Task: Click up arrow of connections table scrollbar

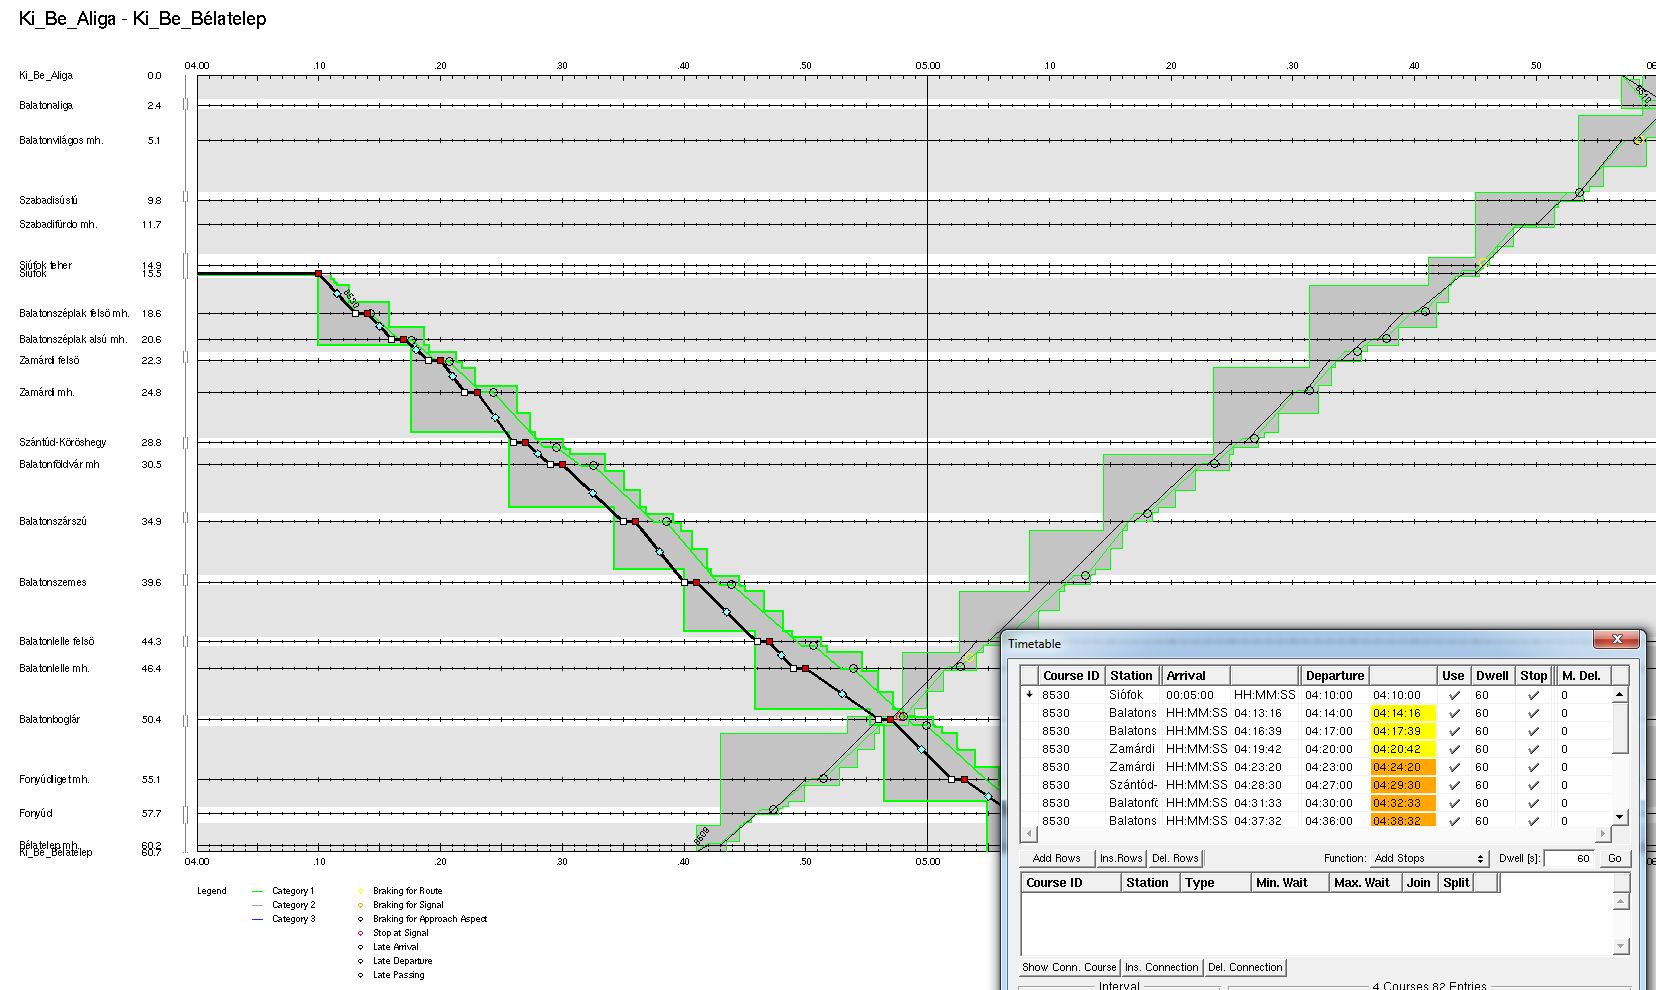Action: point(1621,901)
